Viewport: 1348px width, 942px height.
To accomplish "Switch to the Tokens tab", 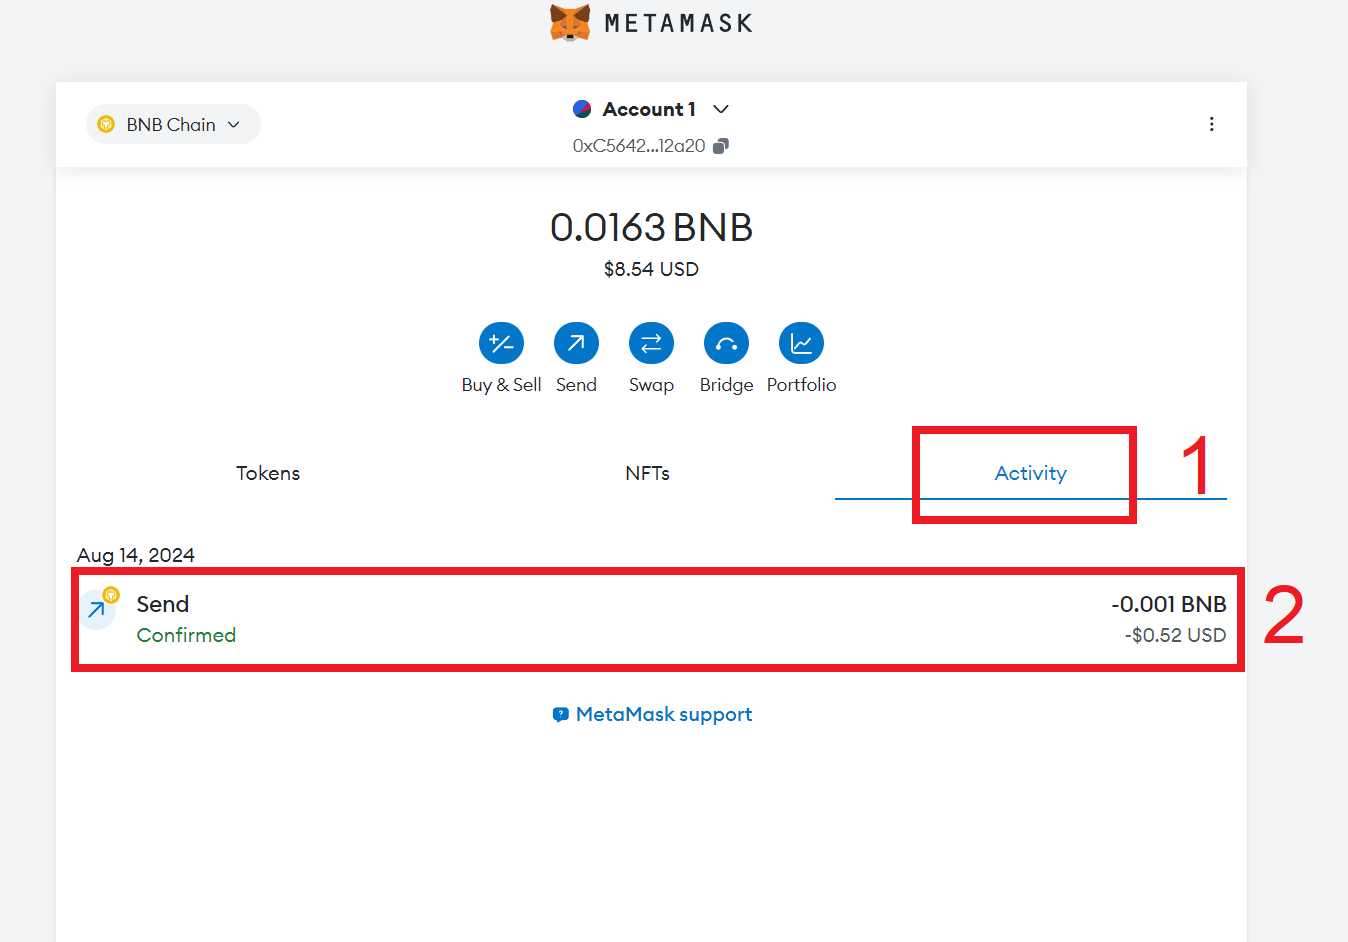I will [268, 473].
